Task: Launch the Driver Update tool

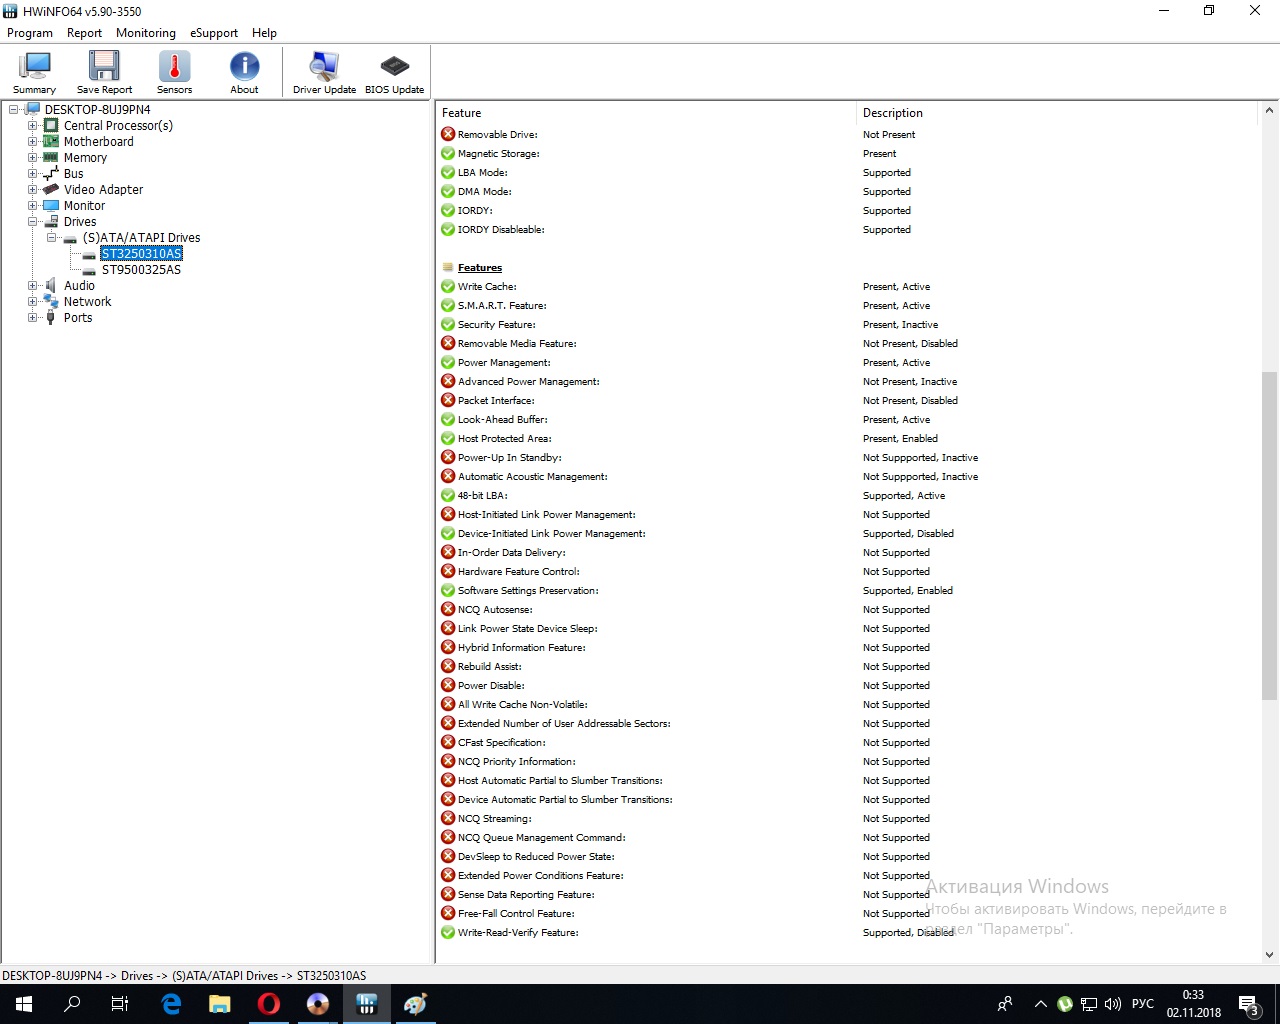Action: tap(324, 72)
